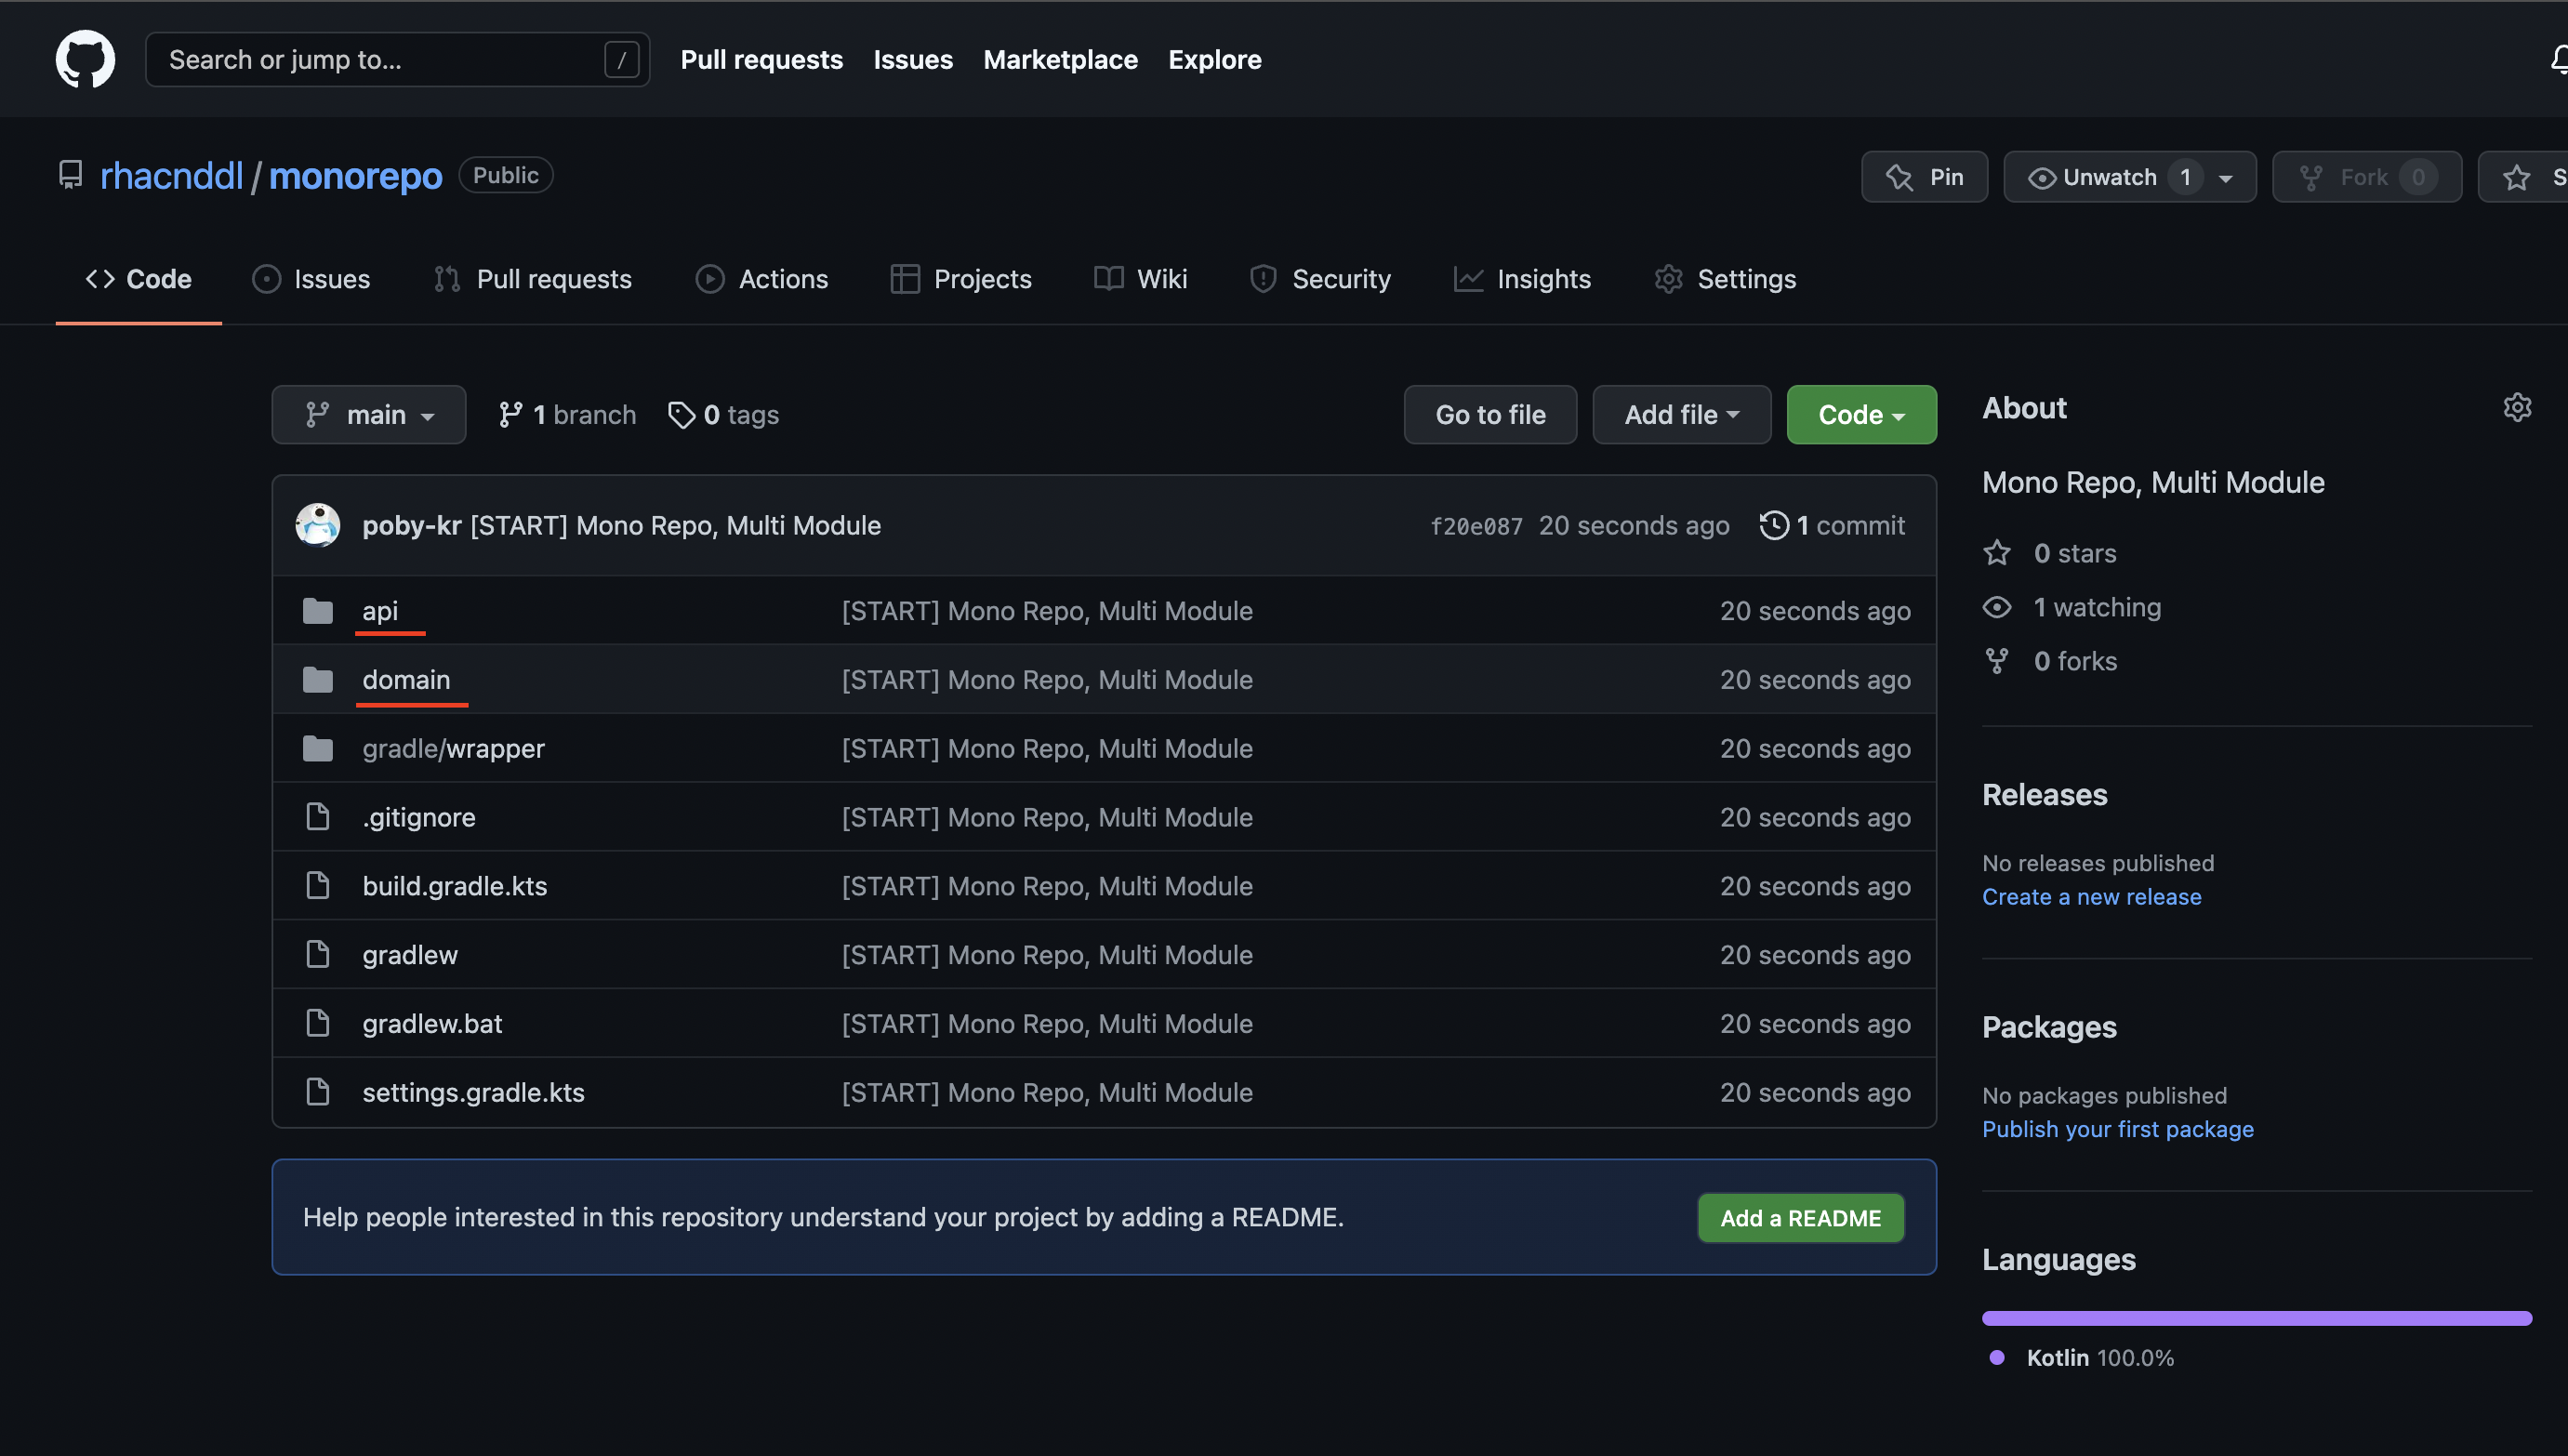Click the commit history clock icon

coord(1774,525)
